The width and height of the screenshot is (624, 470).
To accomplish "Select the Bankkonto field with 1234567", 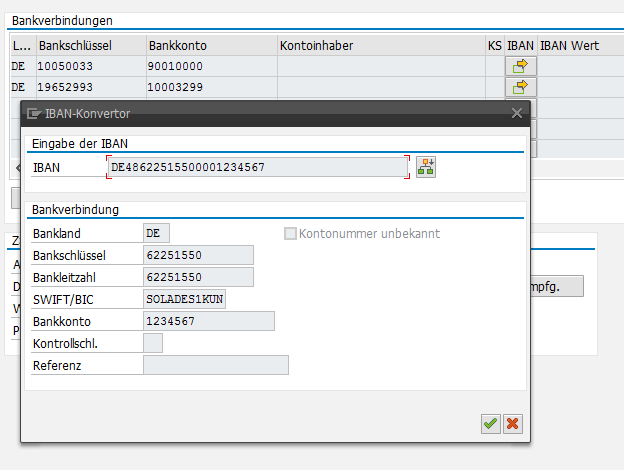I will (208, 321).
